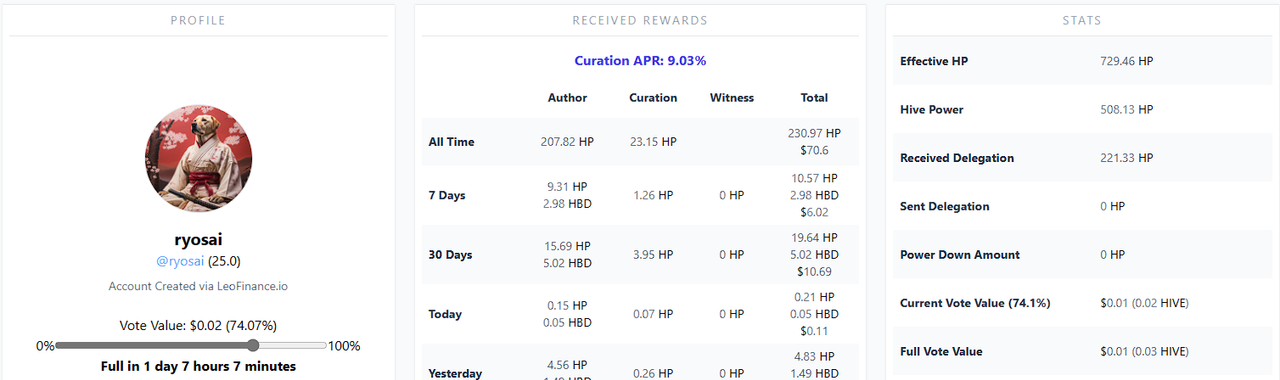Click the Author column header
Viewport: 1280px width, 380px height.
(567, 98)
